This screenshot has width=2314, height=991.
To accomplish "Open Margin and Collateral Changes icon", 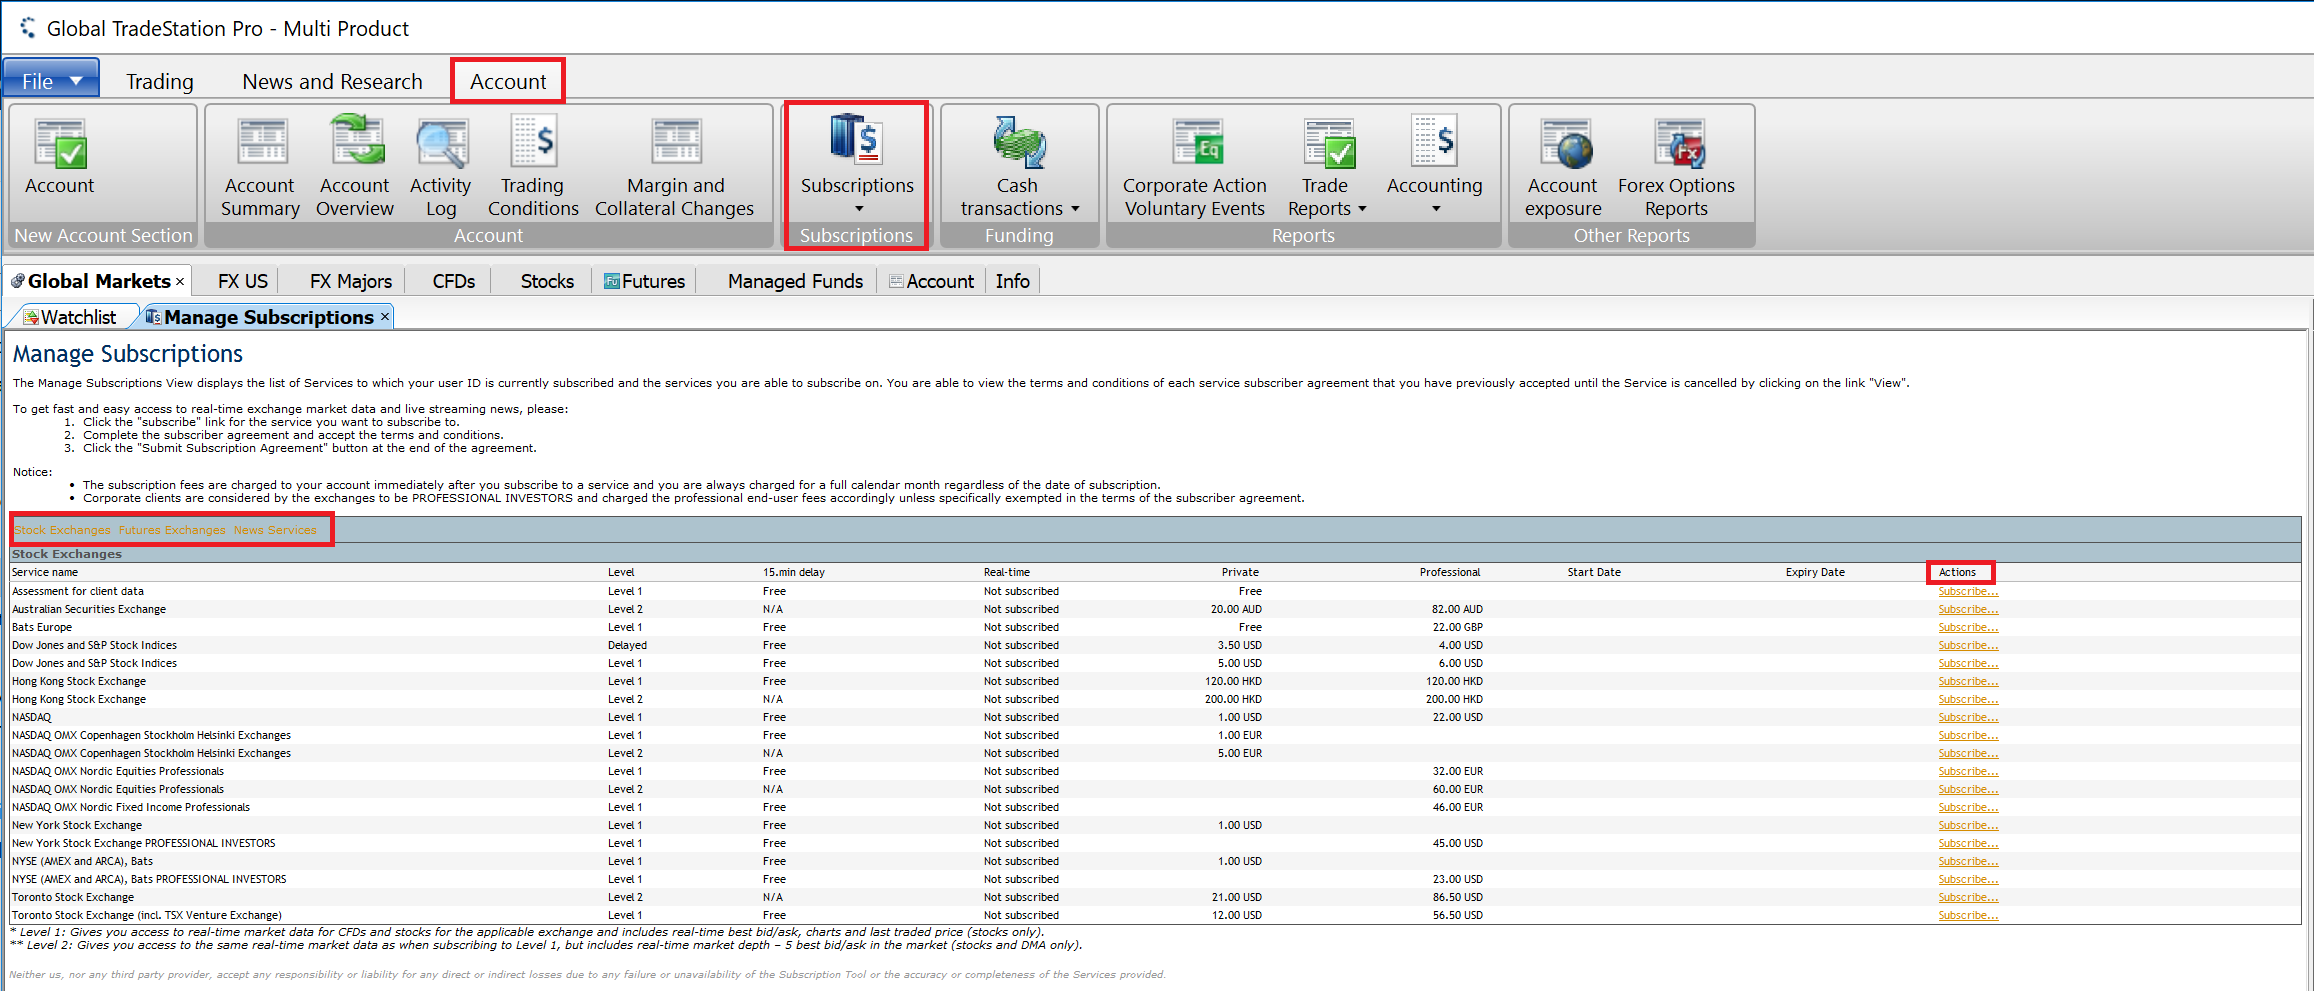I will point(676,140).
